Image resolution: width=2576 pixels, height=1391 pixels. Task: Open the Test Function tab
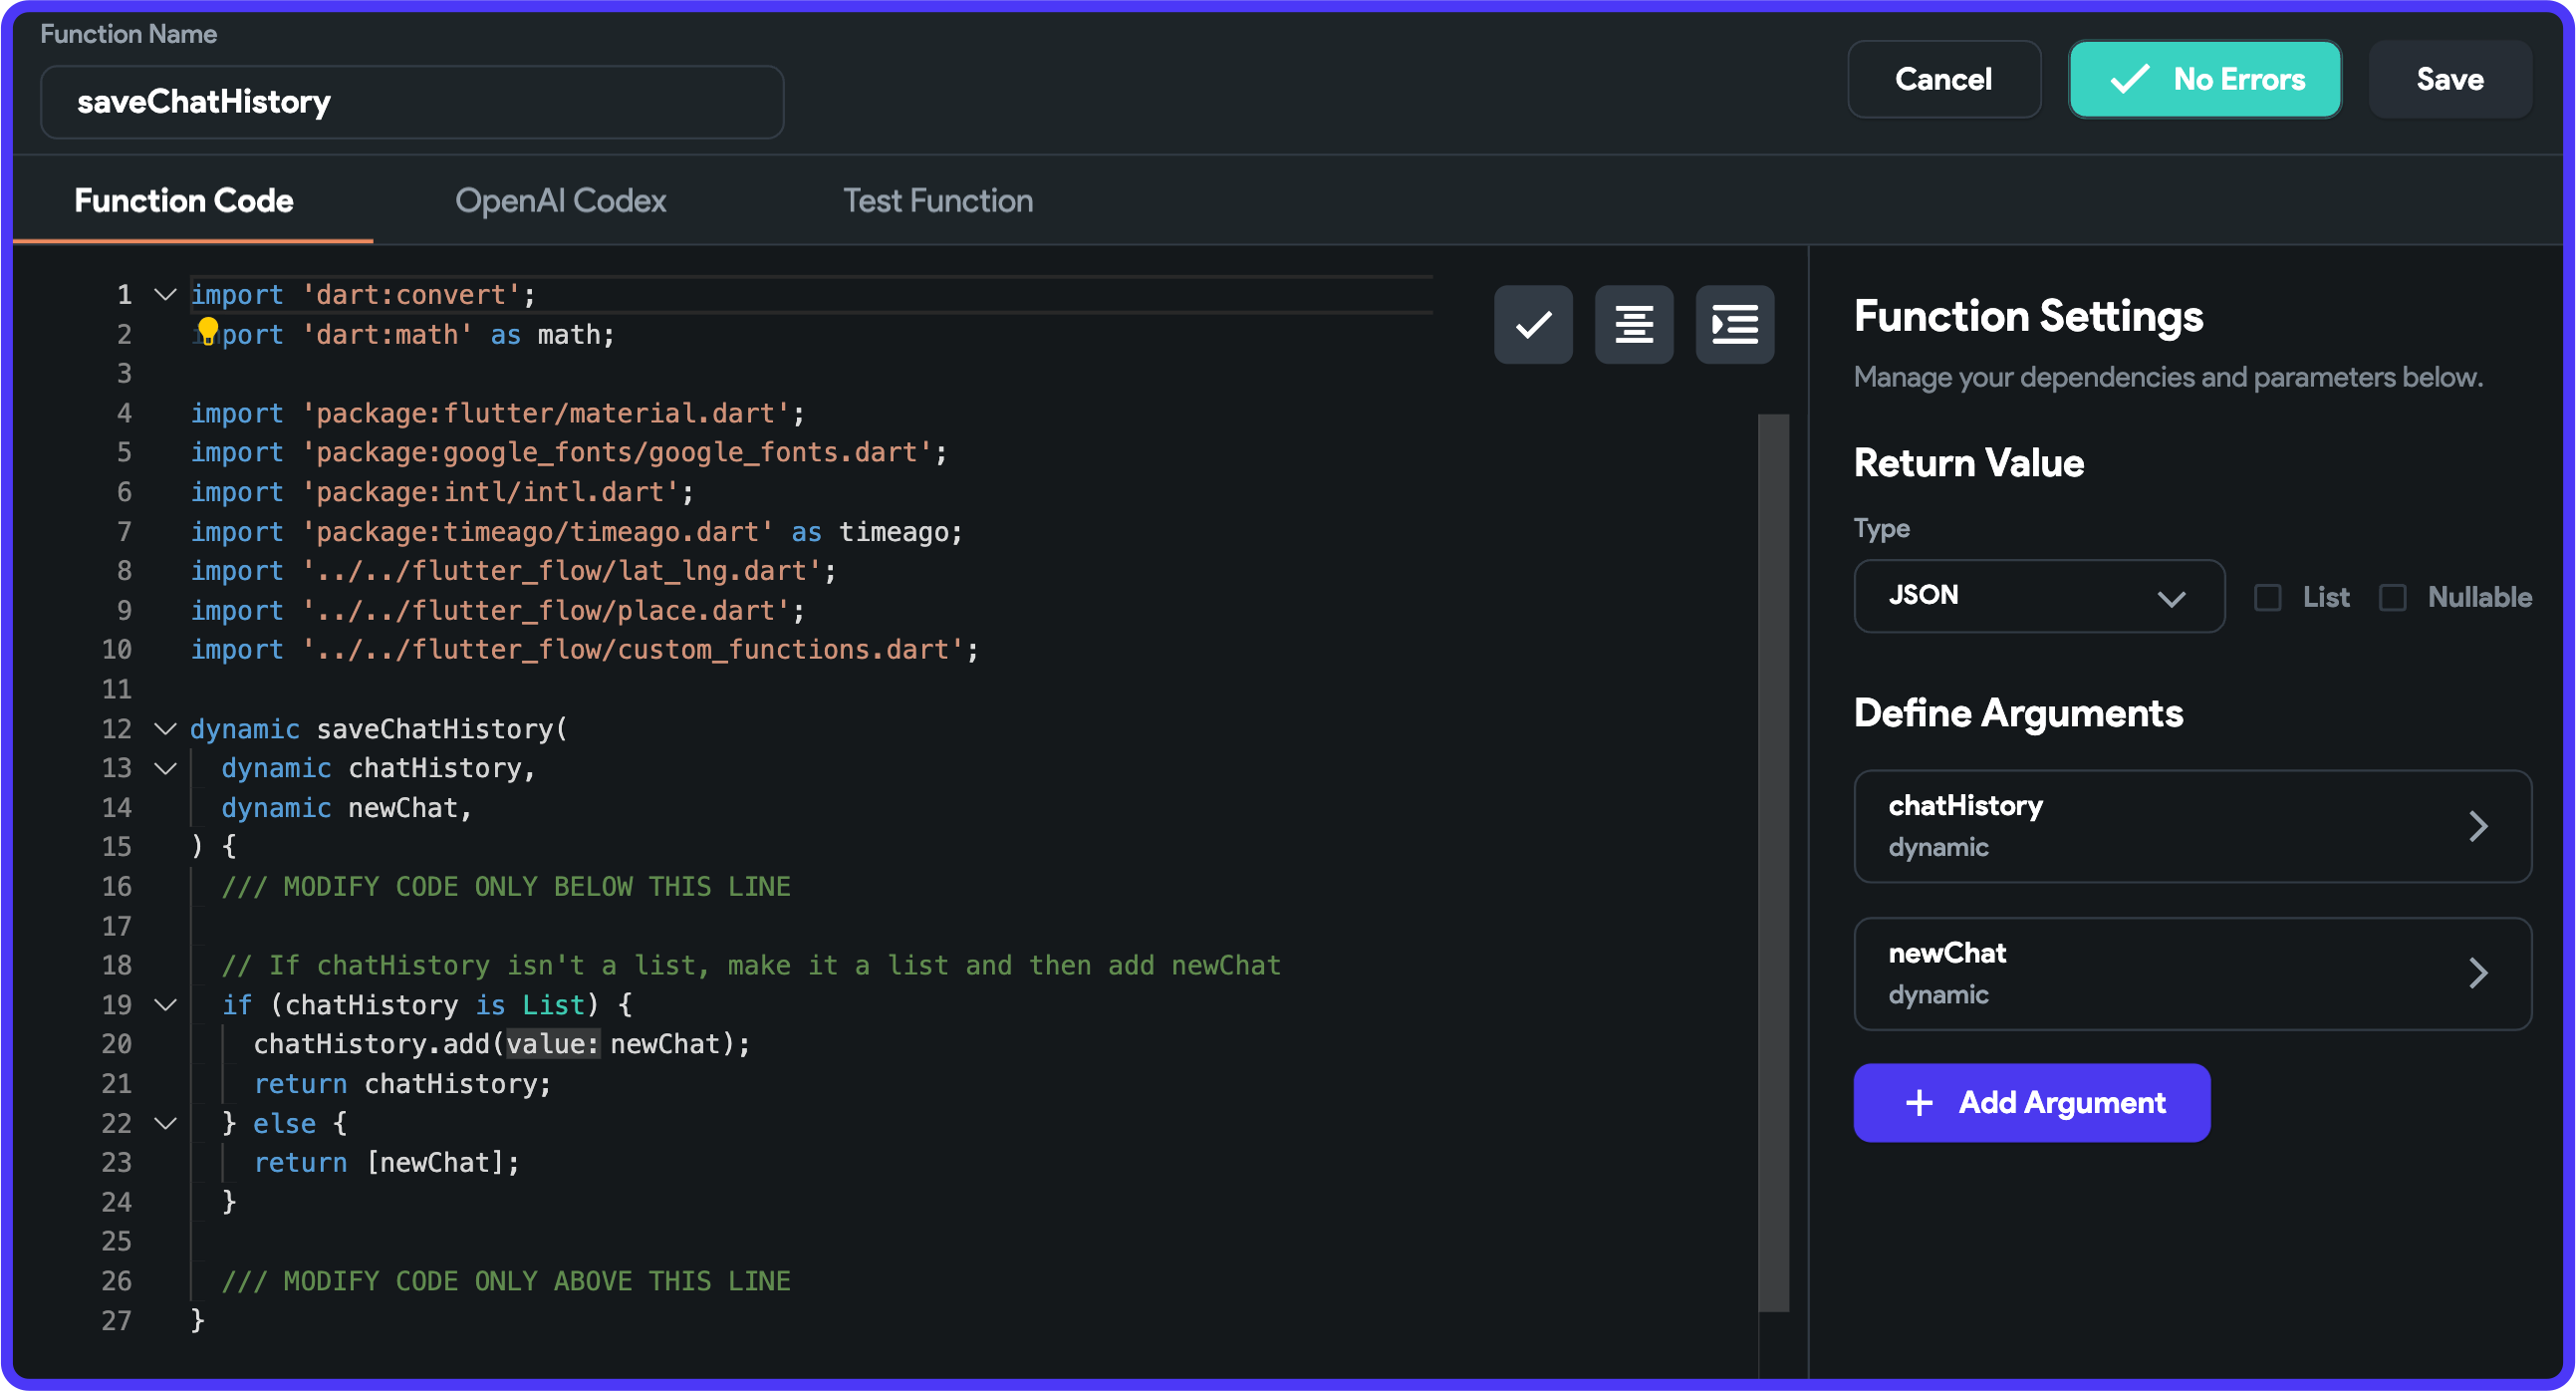938,200
